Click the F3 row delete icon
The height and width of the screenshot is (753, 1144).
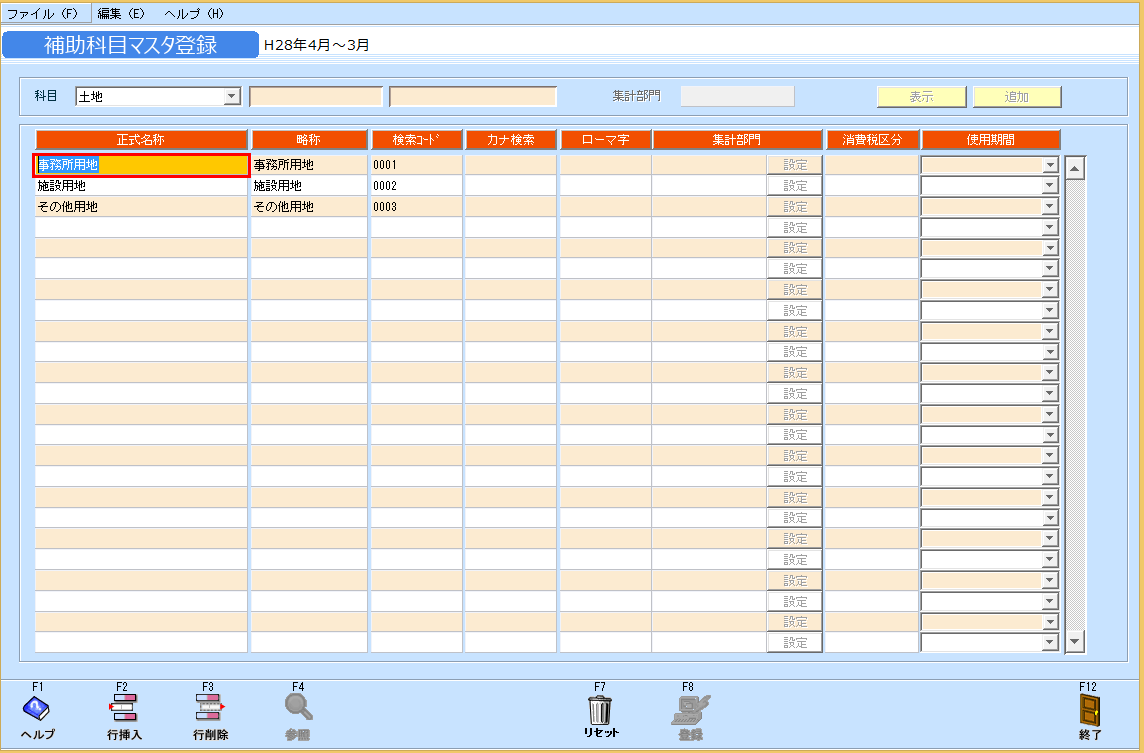210,709
